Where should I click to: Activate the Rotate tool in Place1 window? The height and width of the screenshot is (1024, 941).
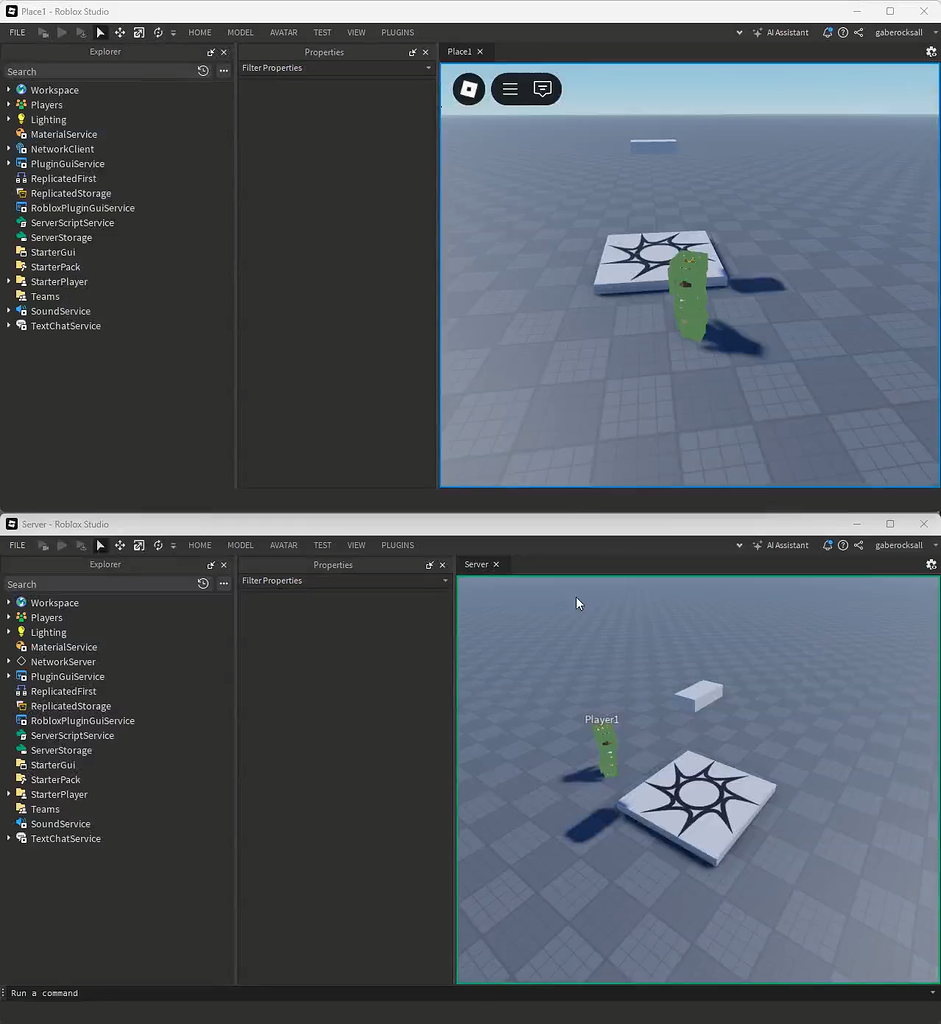[x=158, y=33]
